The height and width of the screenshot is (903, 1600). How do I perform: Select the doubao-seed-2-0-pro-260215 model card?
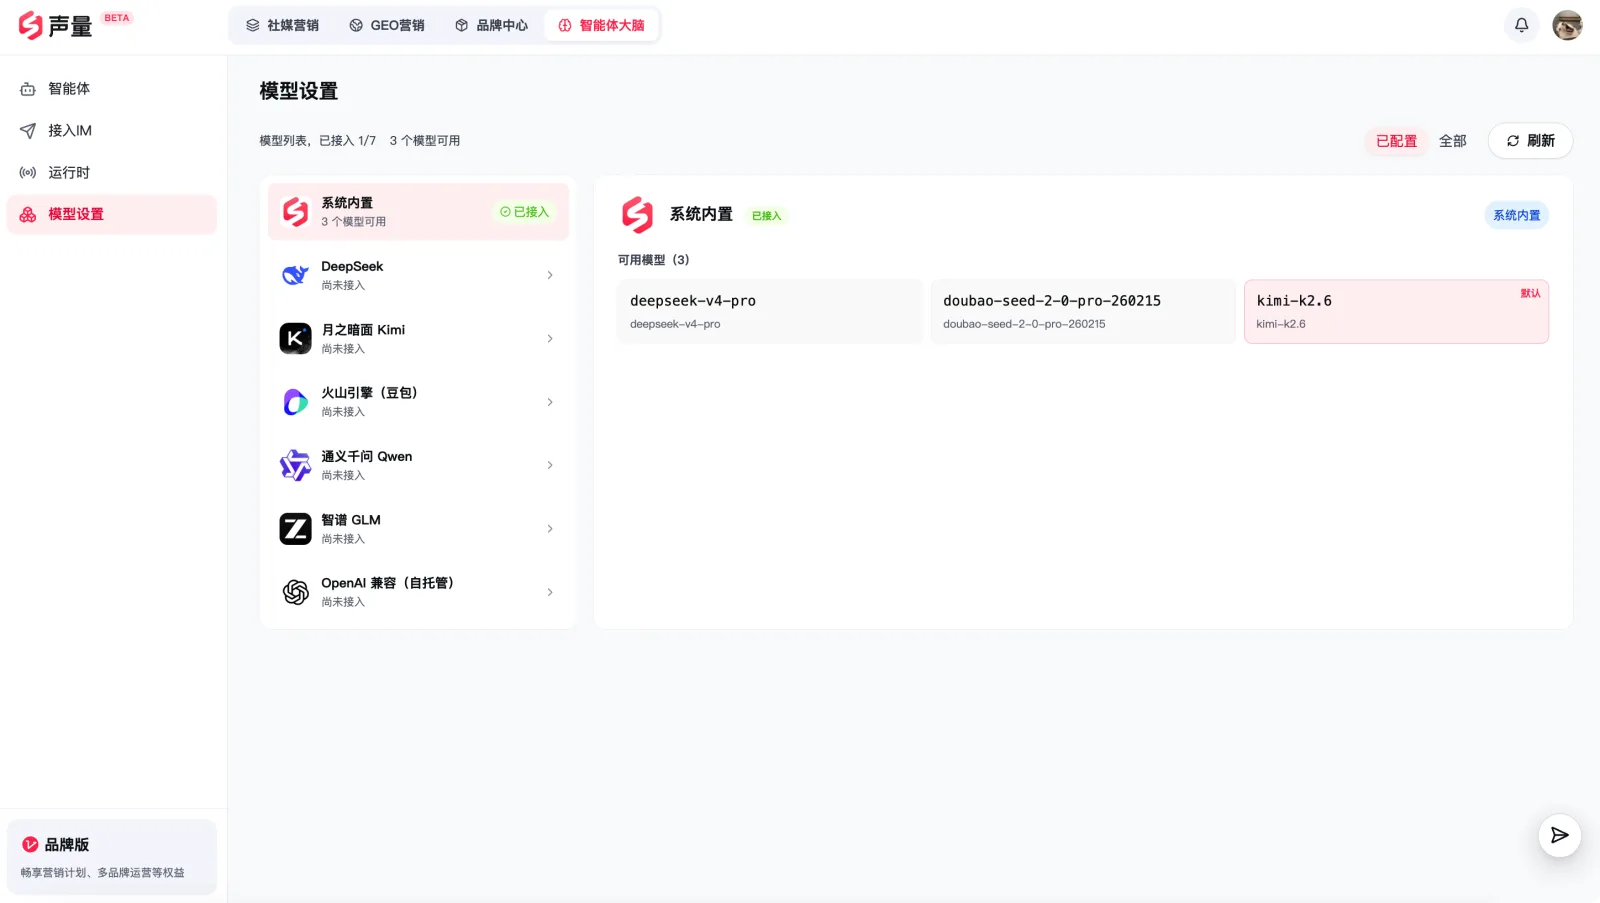click(x=1083, y=312)
